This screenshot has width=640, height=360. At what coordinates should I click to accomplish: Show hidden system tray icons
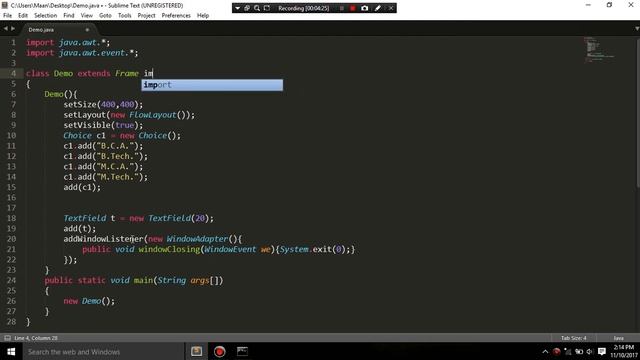[545, 351]
